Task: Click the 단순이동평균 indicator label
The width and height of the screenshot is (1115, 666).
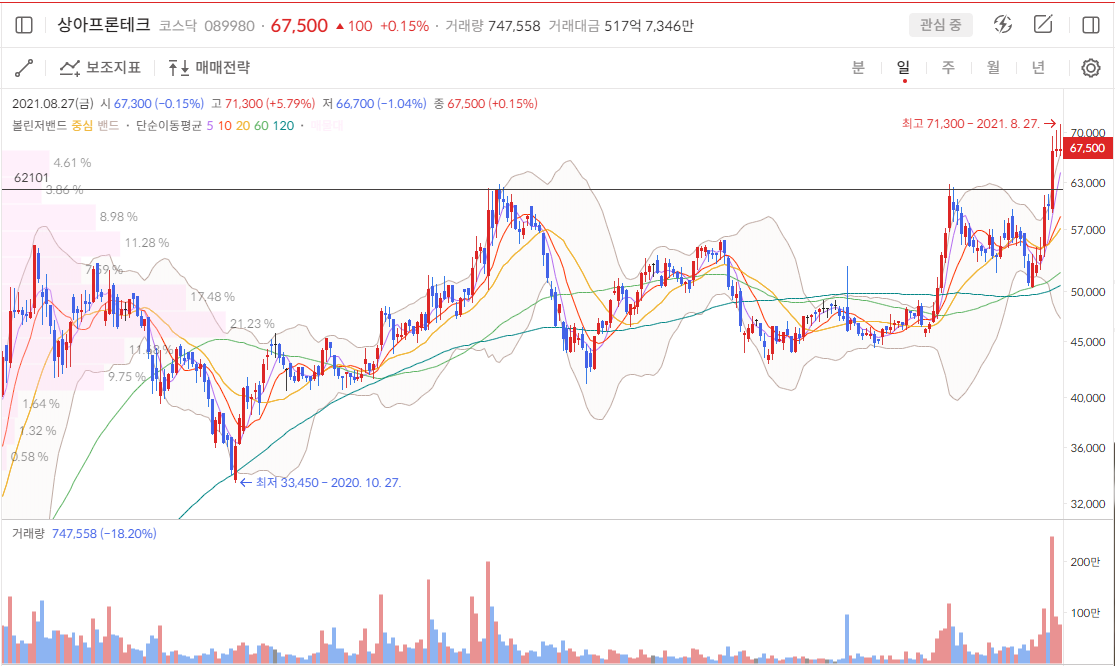Action: [169, 126]
